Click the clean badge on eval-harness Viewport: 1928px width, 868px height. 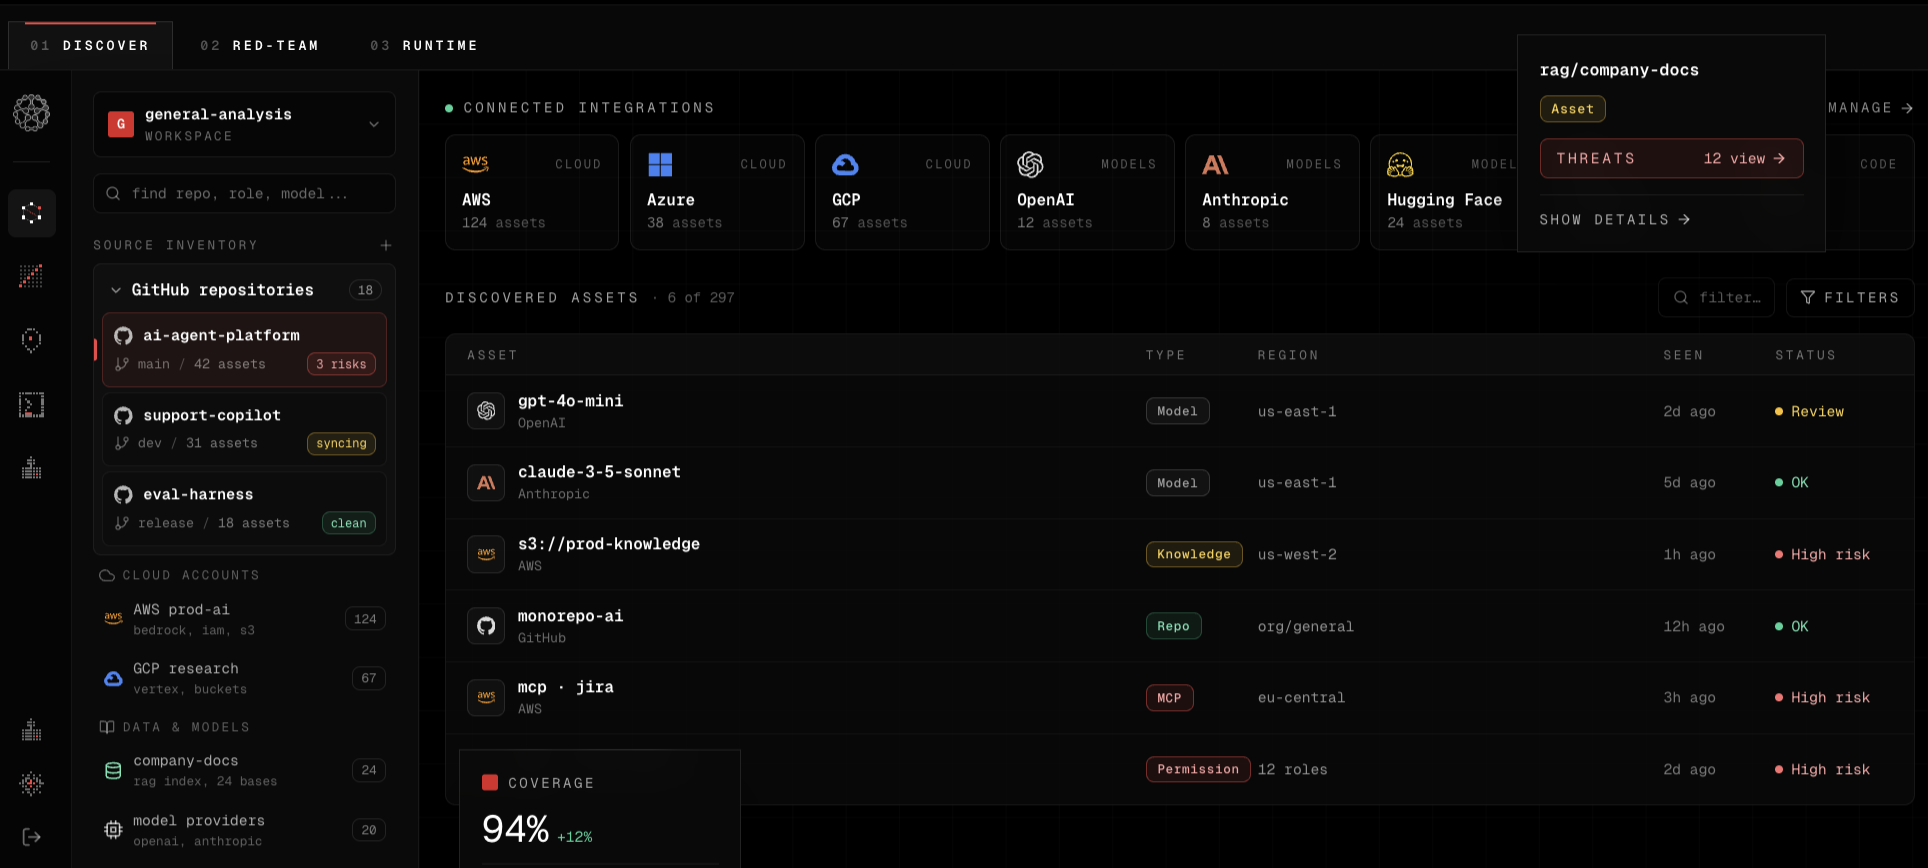[x=348, y=523]
